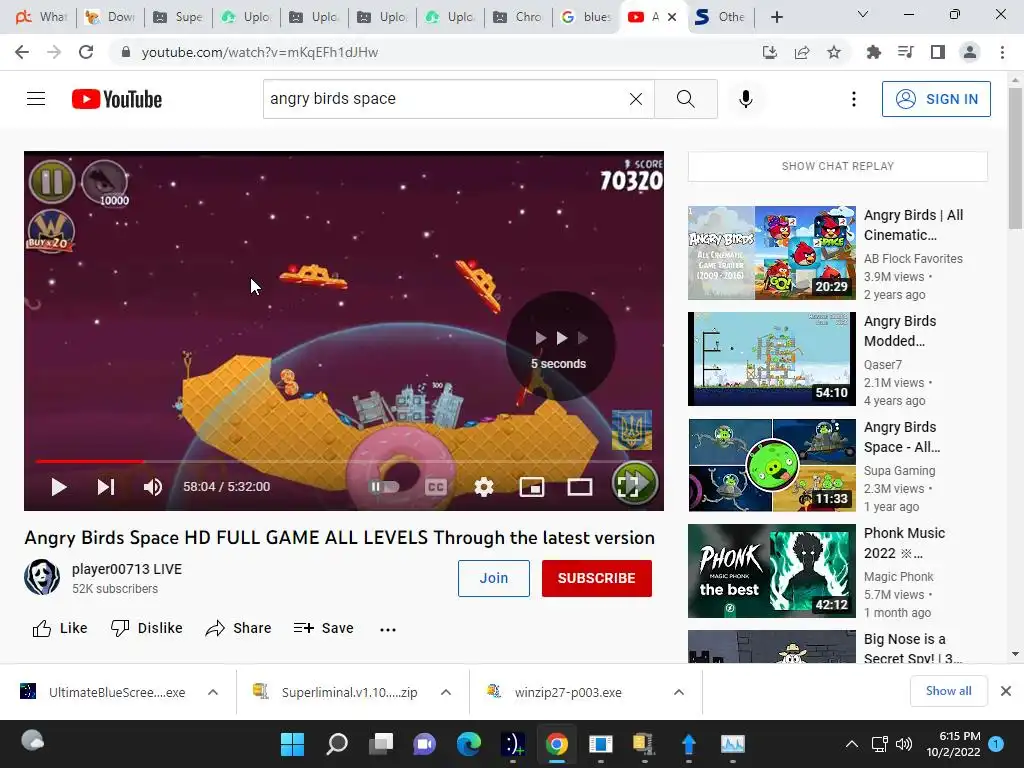Switch to the Othe tab

(720, 17)
